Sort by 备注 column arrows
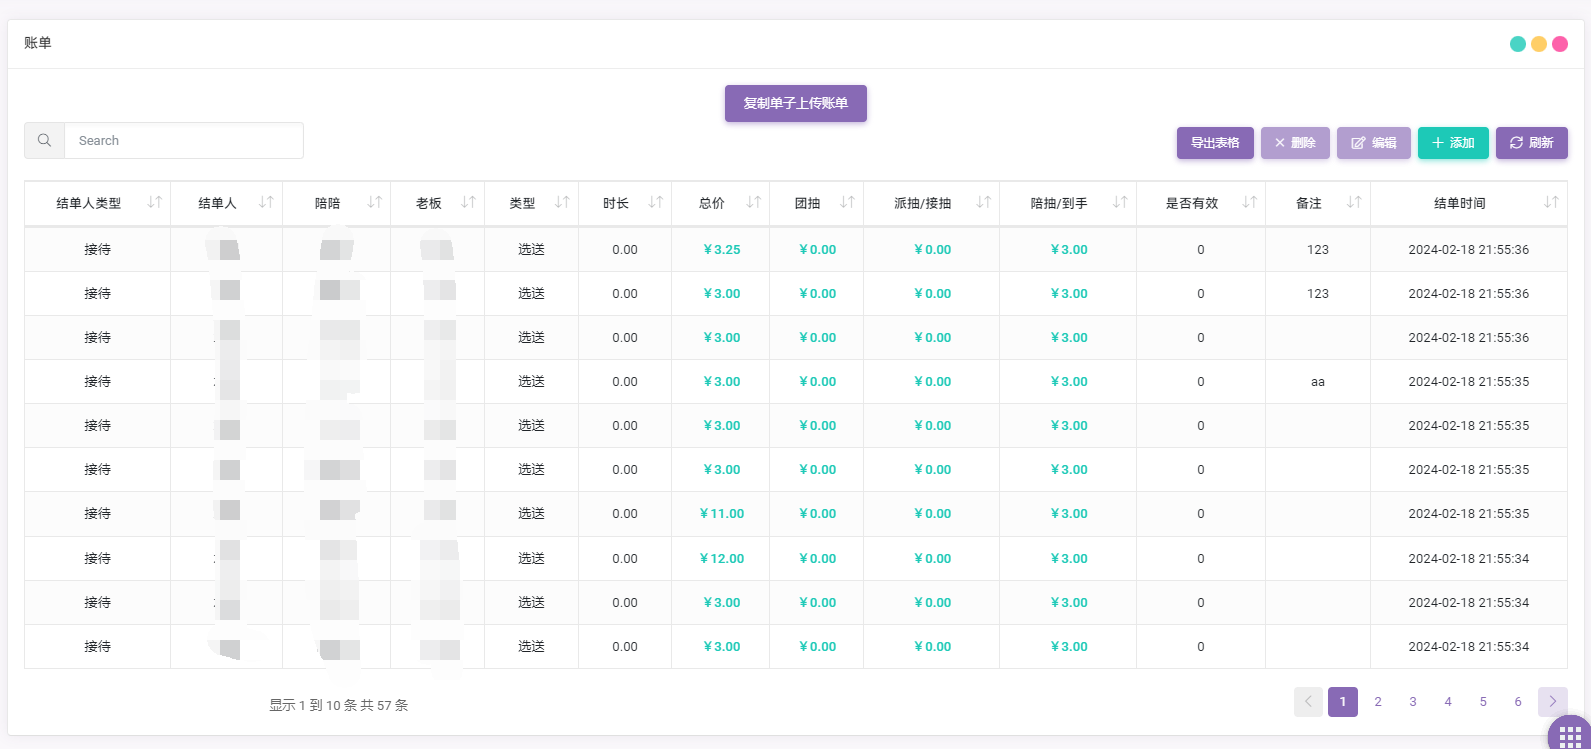 click(1354, 203)
